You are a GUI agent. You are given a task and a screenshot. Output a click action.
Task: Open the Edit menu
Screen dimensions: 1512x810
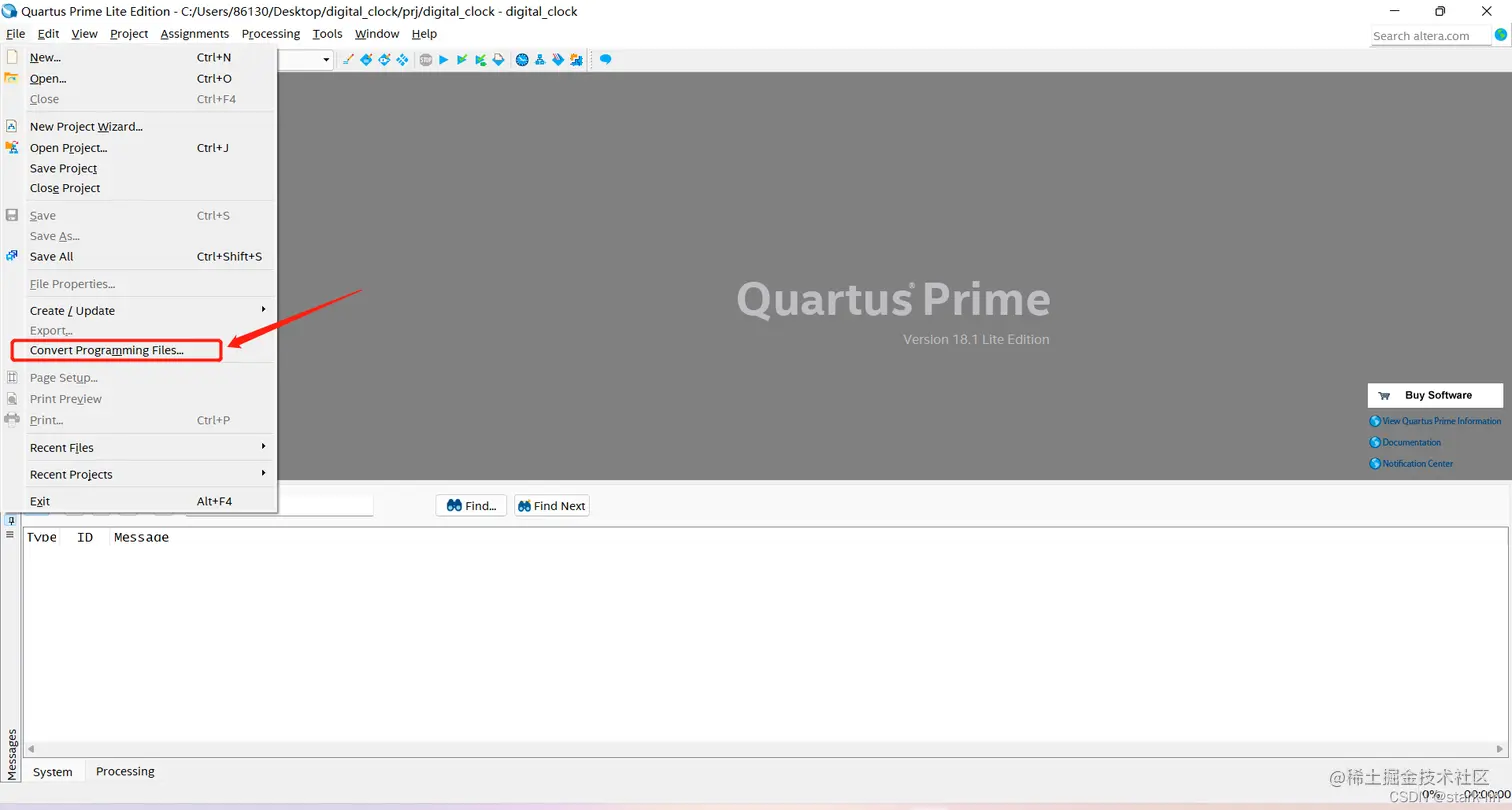coord(48,34)
